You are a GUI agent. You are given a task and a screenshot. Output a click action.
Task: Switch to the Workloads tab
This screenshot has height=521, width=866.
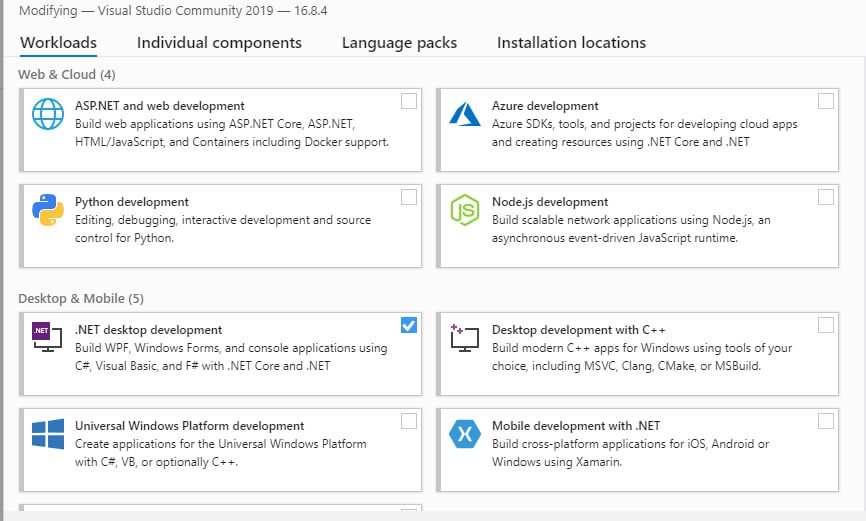click(x=59, y=43)
